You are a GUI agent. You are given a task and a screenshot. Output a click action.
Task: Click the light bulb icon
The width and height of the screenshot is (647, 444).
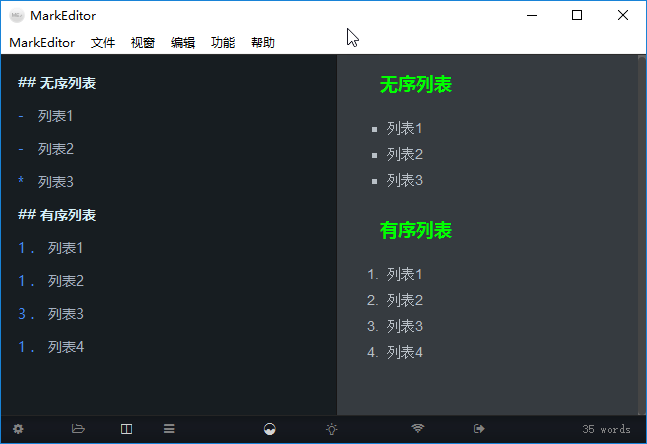click(x=332, y=429)
